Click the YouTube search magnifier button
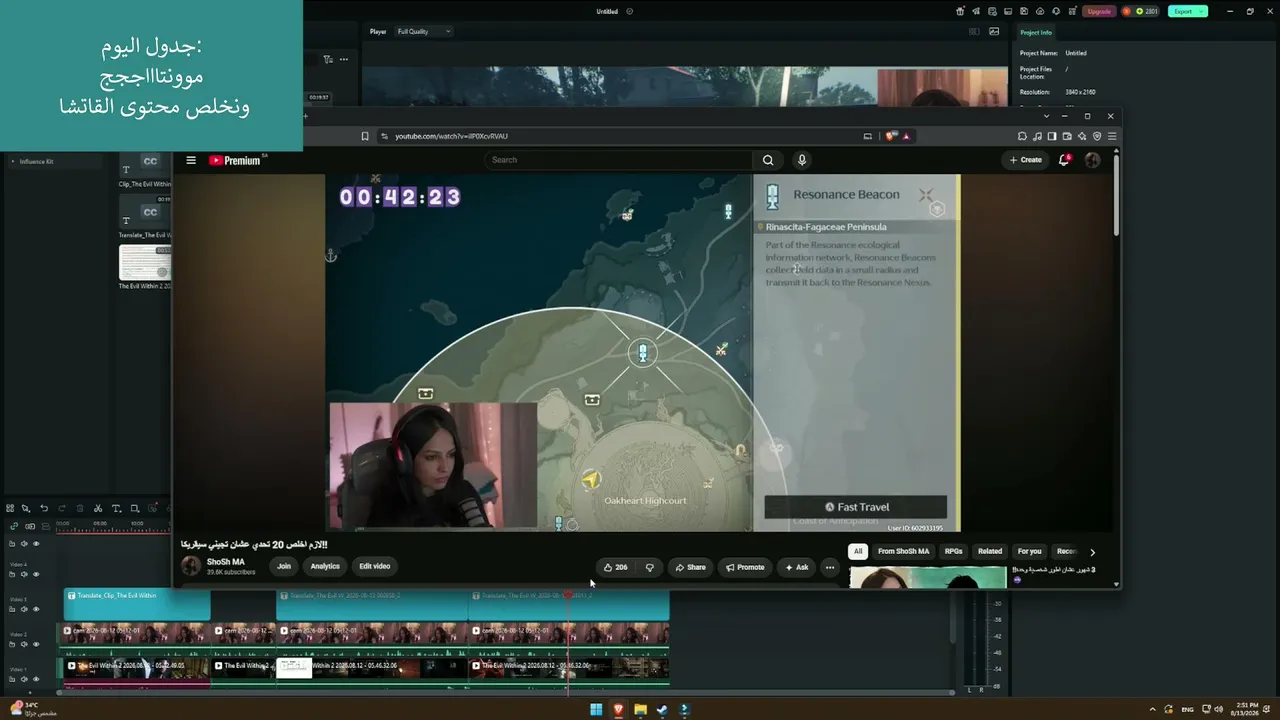This screenshot has width=1280, height=720. [x=768, y=160]
